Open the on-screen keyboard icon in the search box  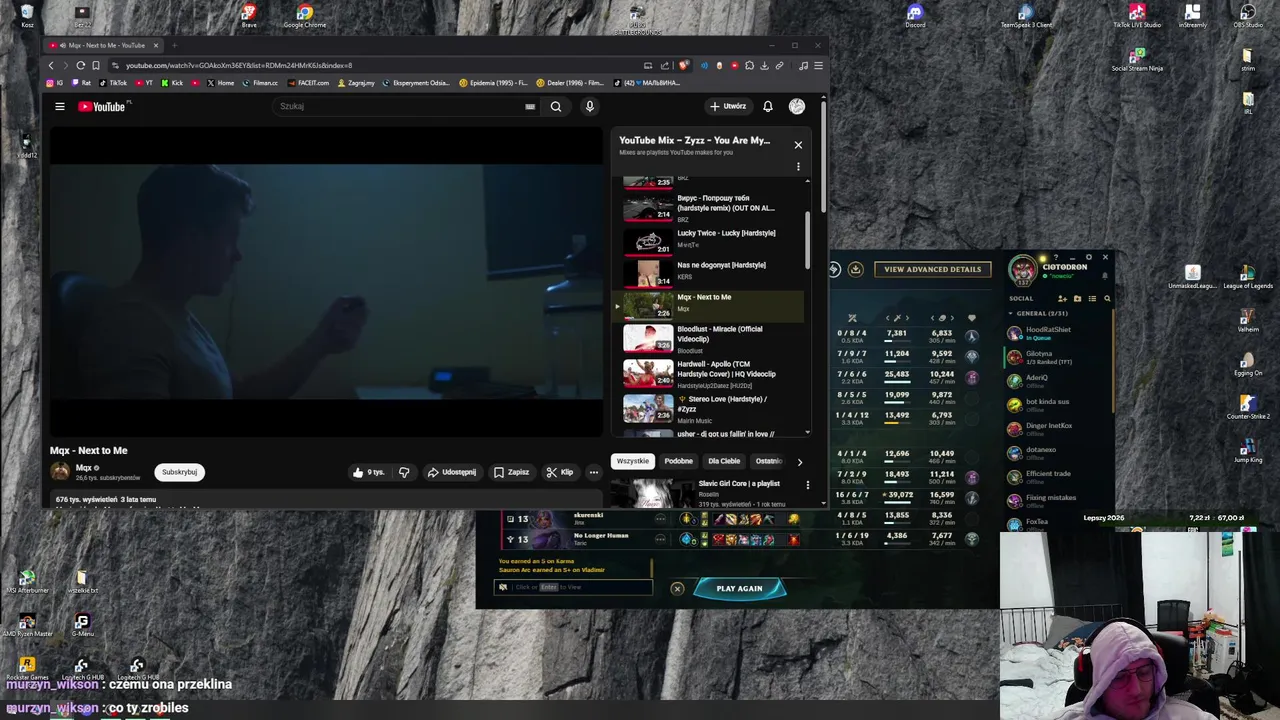coord(530,106)
